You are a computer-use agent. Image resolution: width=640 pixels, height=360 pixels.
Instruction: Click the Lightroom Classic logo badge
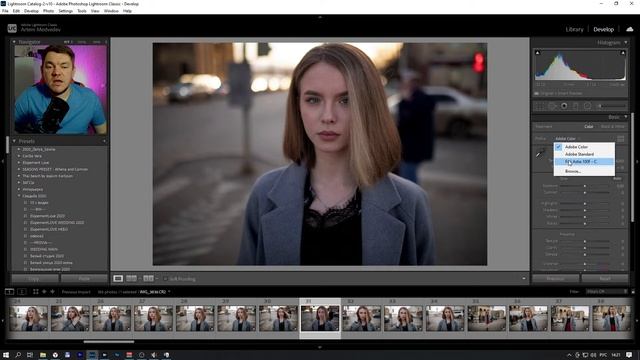[12, 28]
